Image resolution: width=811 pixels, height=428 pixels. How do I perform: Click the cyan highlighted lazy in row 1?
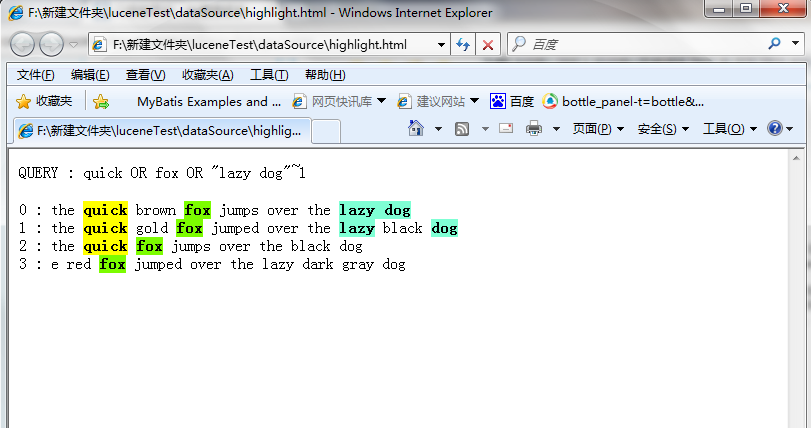(x=357, y=228)
